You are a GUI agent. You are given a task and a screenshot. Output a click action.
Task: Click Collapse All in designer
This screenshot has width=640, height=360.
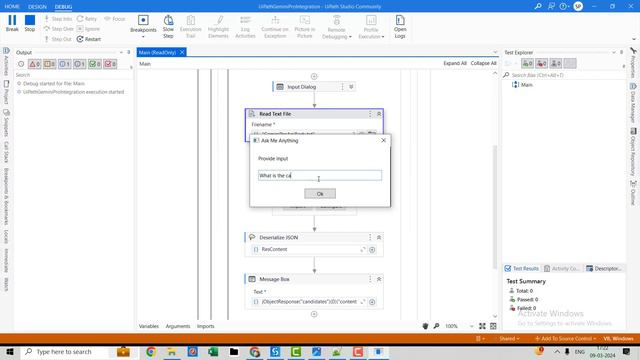pos(483,63)
